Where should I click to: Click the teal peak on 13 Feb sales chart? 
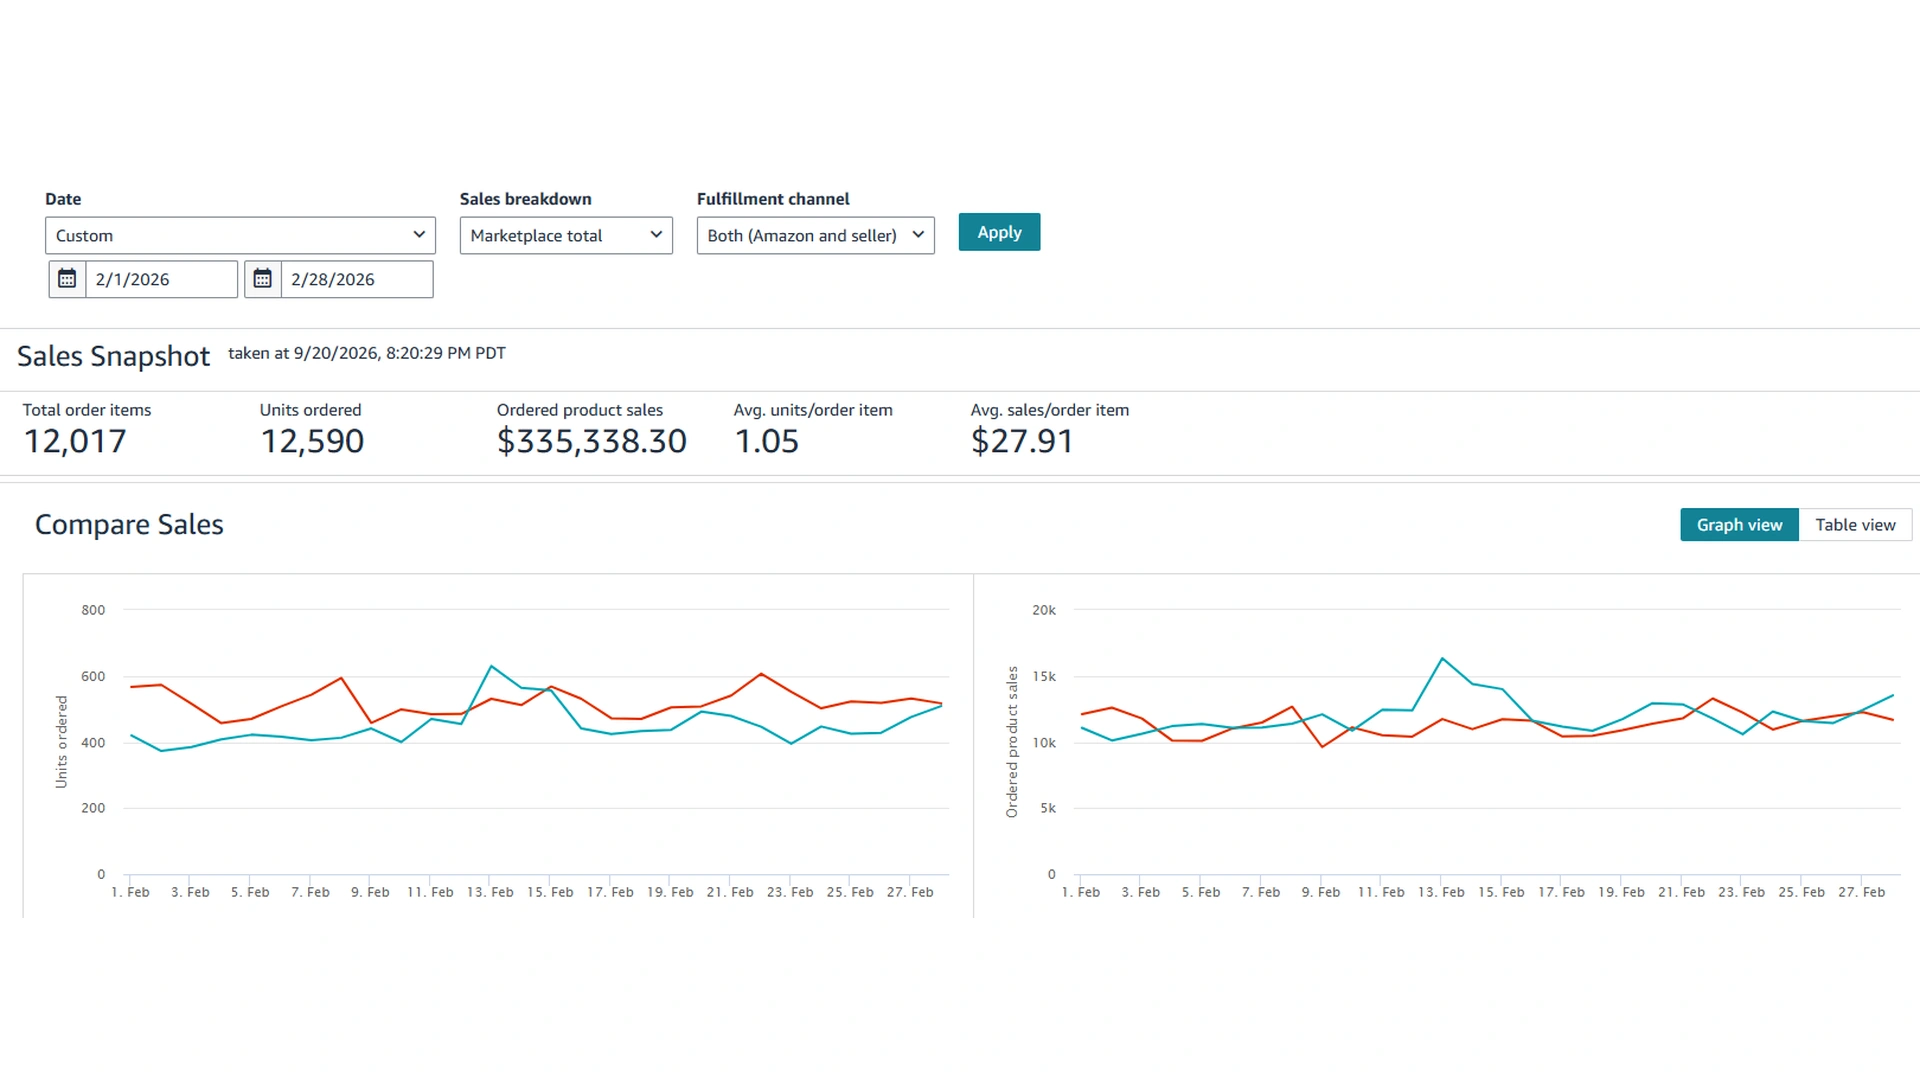(1442, 658)
